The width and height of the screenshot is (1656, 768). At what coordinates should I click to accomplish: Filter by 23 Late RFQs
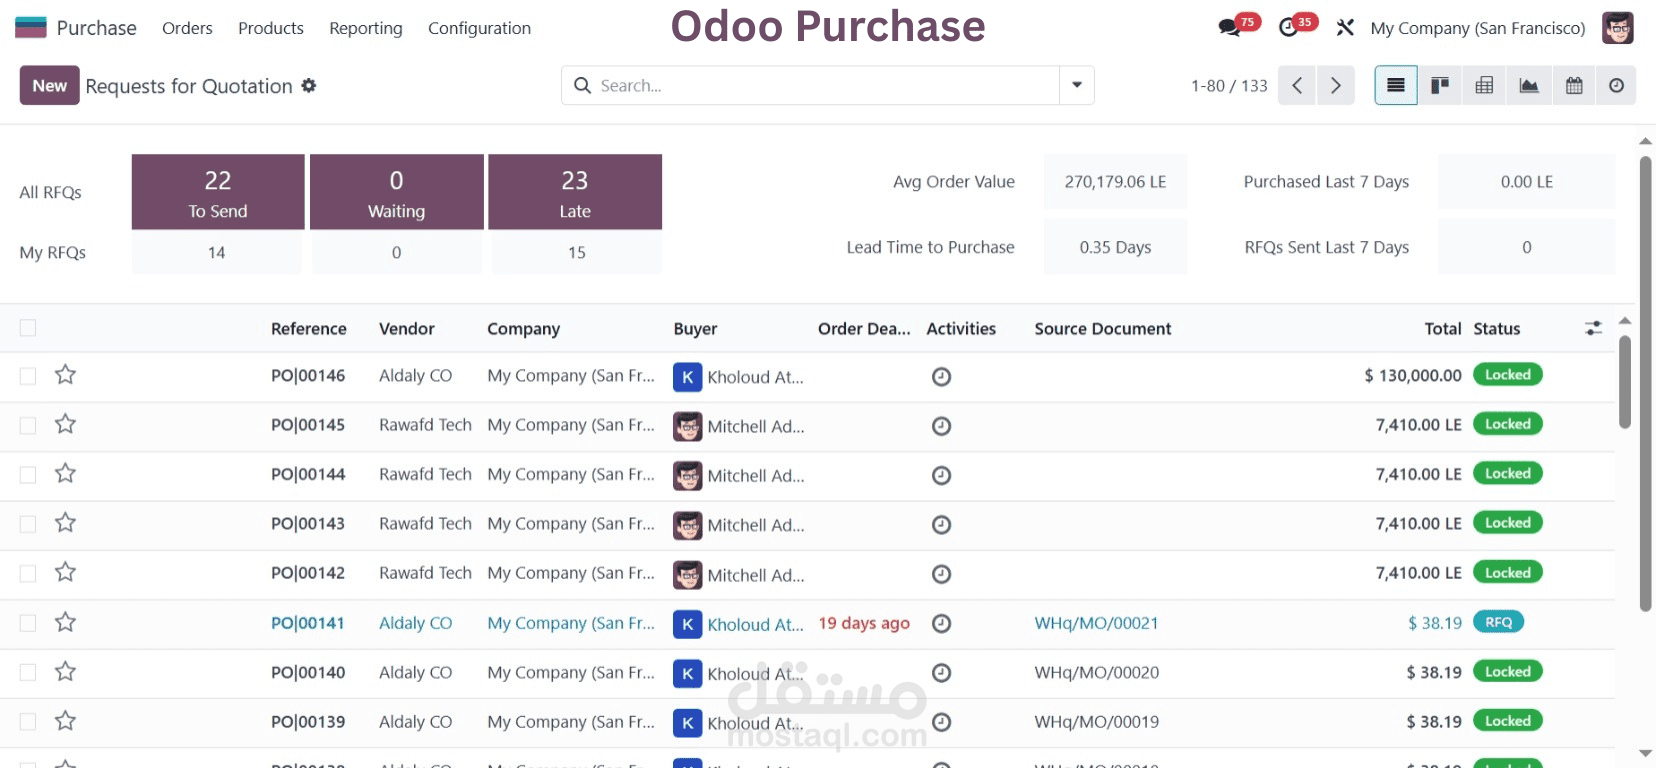pyautogui.click(x=575, y=192)
